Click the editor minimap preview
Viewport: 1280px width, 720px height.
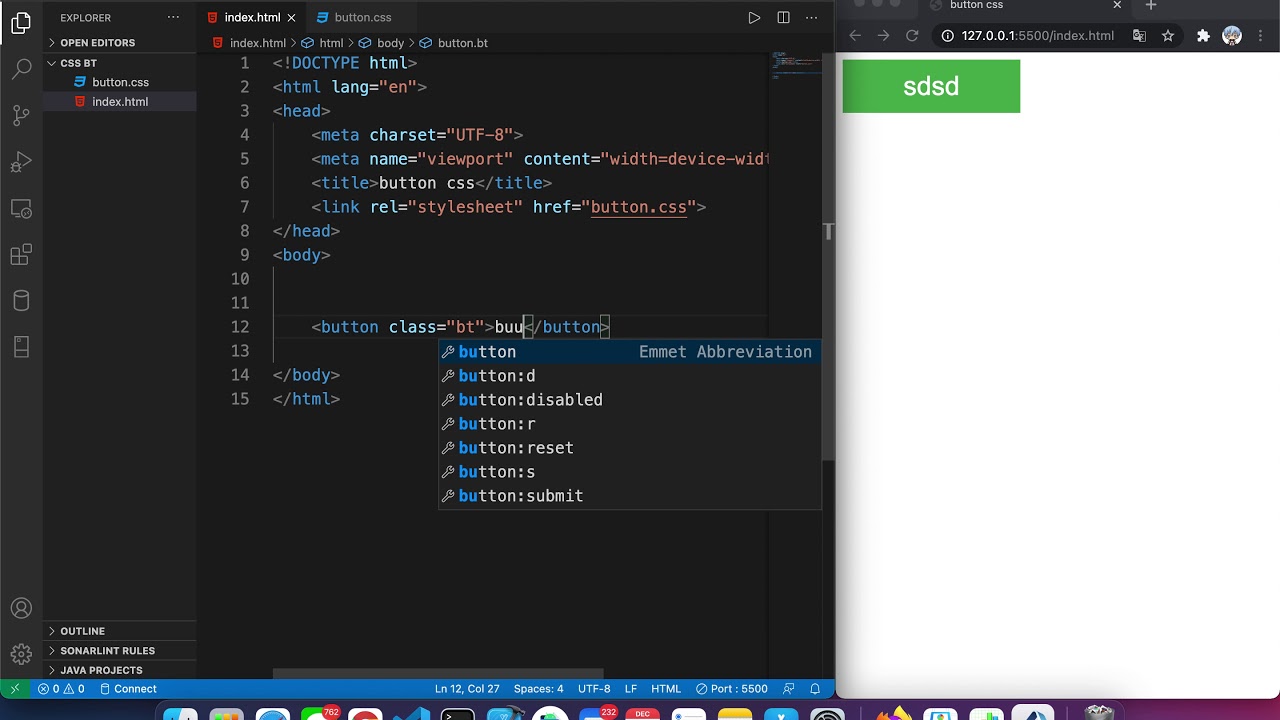[795, 64]
